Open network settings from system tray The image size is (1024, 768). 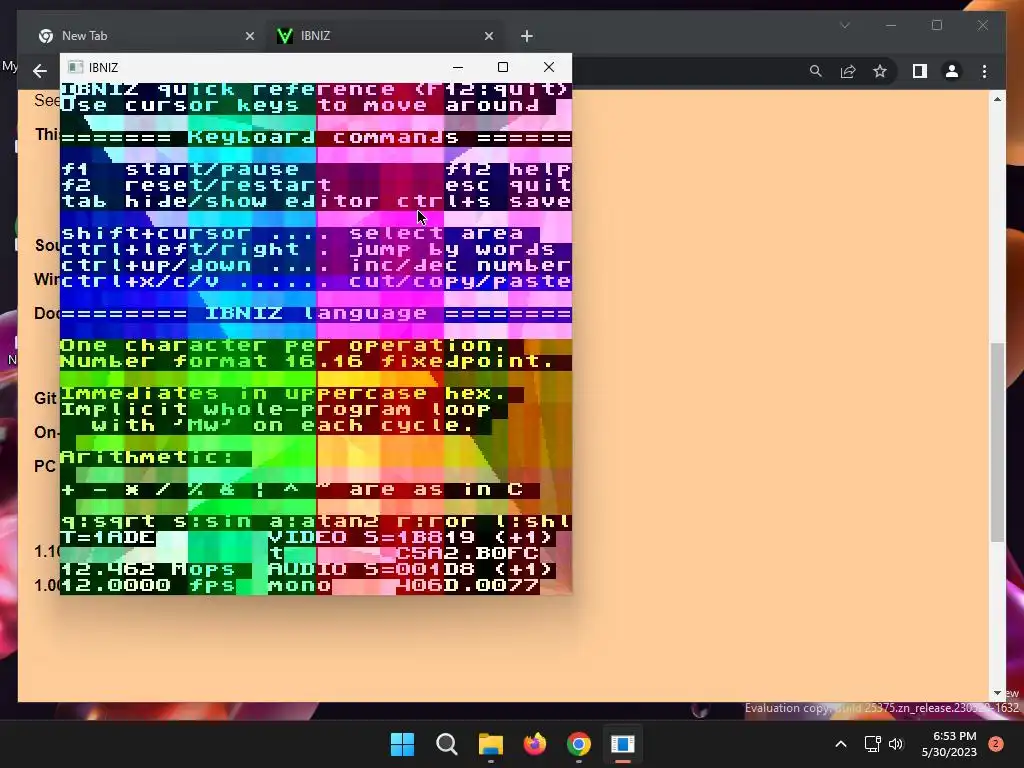tap(872, 744)
